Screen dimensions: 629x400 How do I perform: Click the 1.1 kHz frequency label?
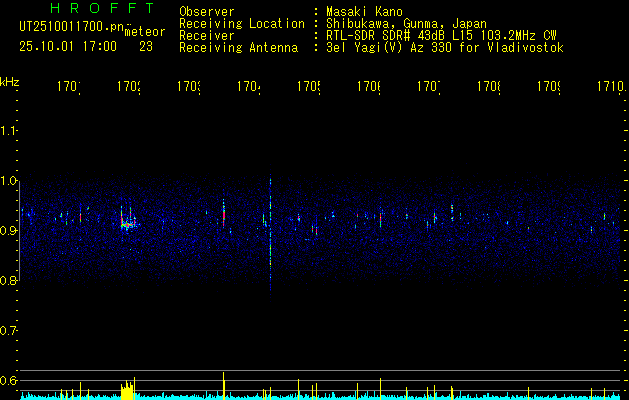coord(9,131)
